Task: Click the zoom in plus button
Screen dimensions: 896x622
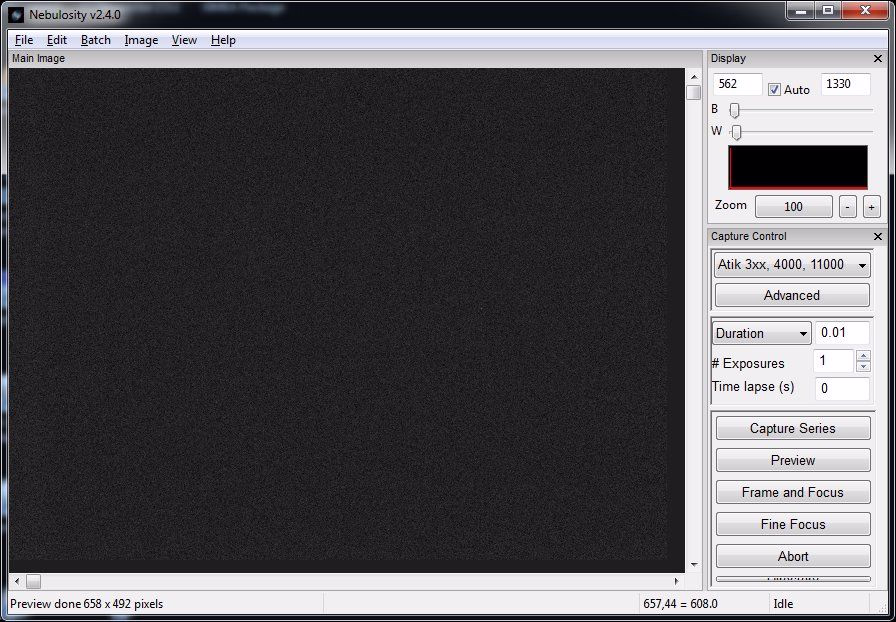Action: tap(871, 207)
